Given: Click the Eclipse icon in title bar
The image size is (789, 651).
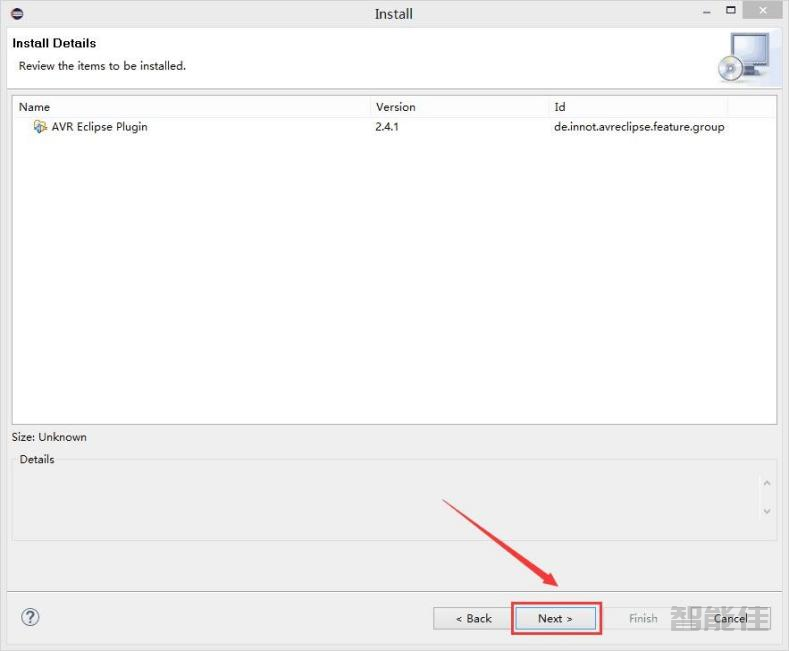Looking at the screenshot, I should (x=16, y=13).
